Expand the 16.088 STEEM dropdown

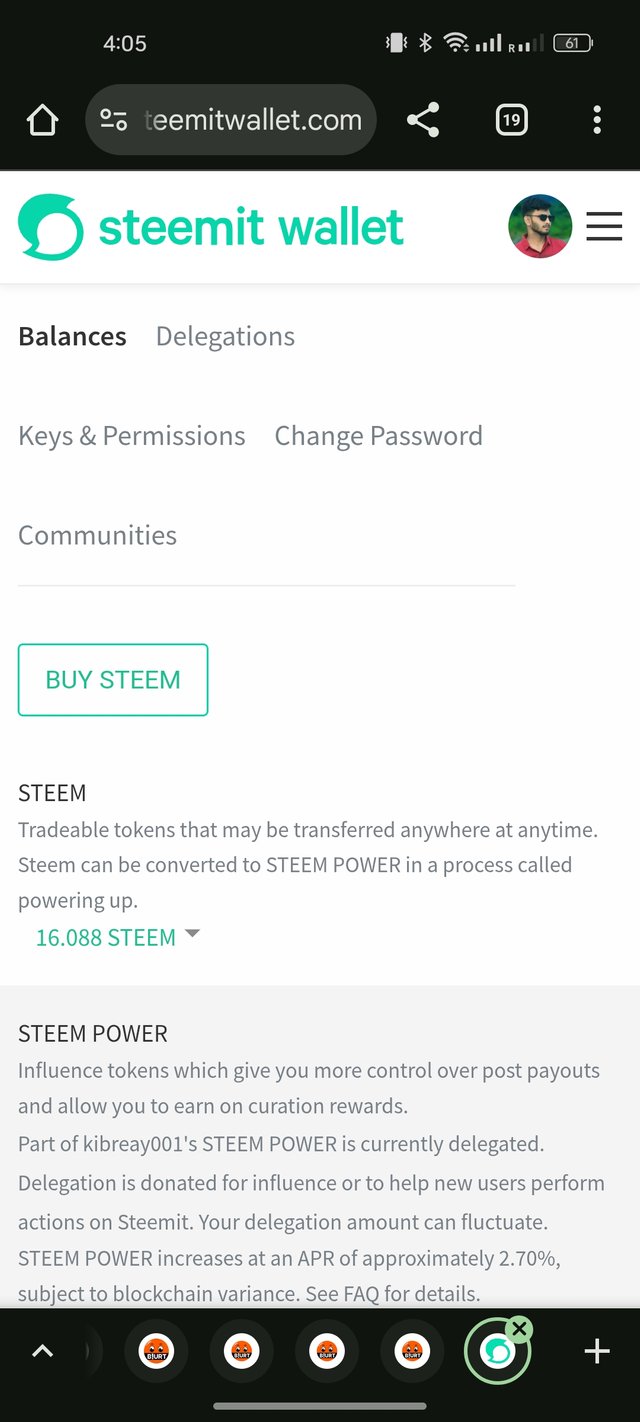[x=118, y=937]
